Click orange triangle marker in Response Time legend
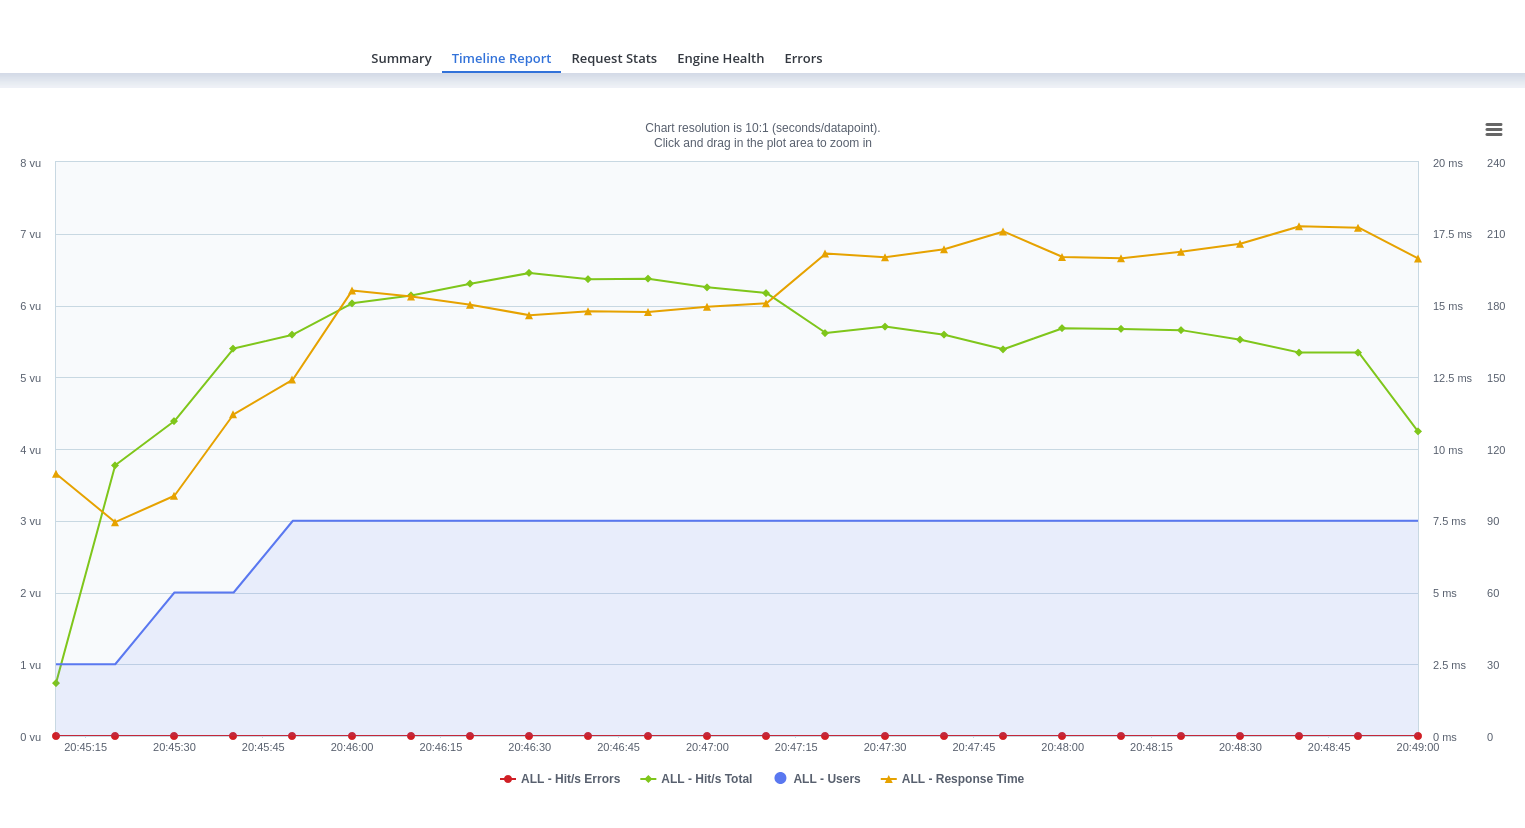 (x=888, y=779)
